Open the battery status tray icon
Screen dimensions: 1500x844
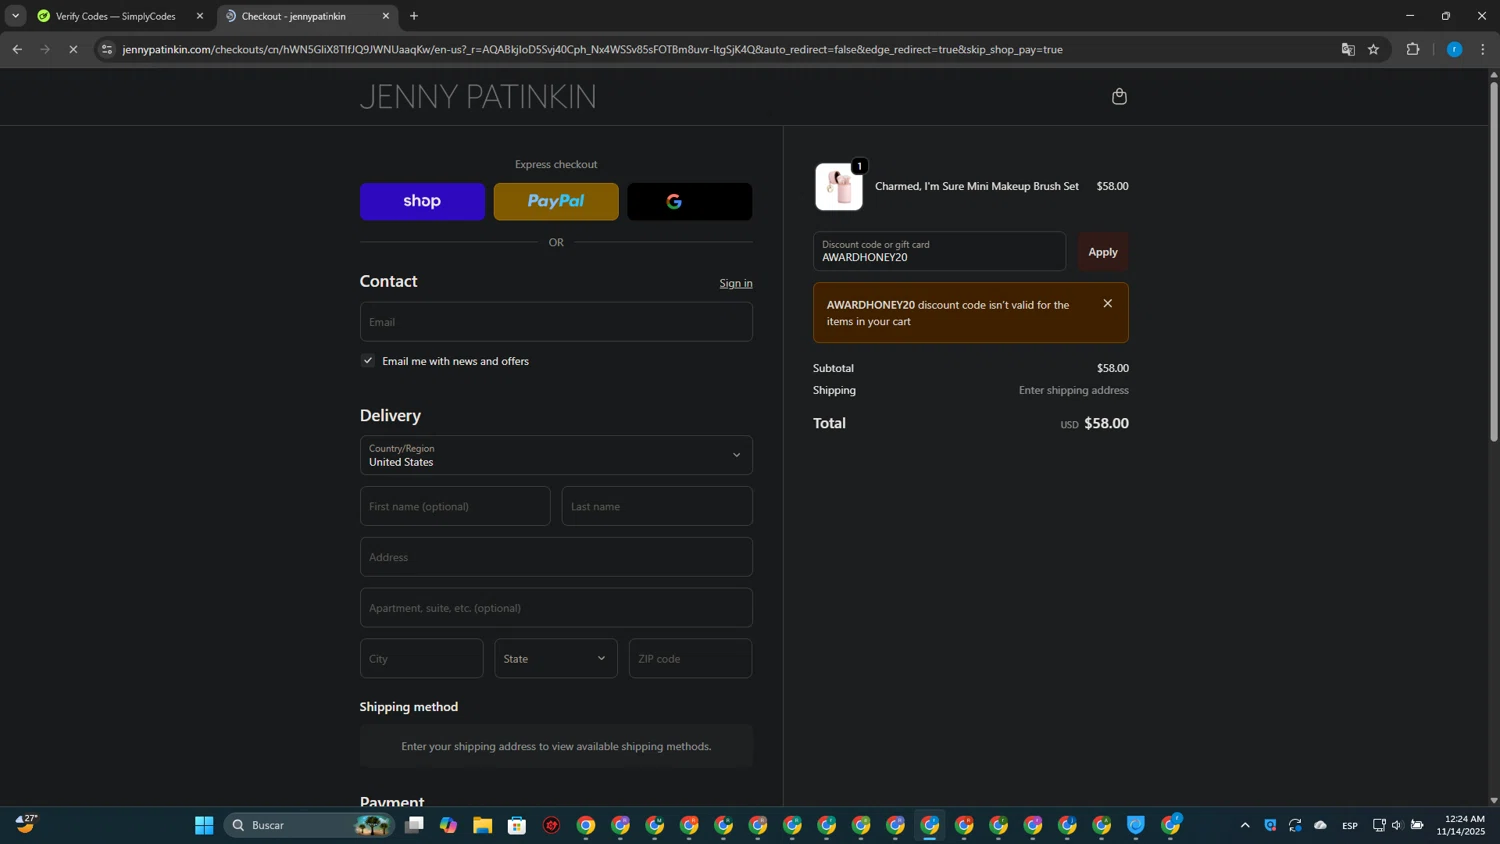coord(1417,825)
